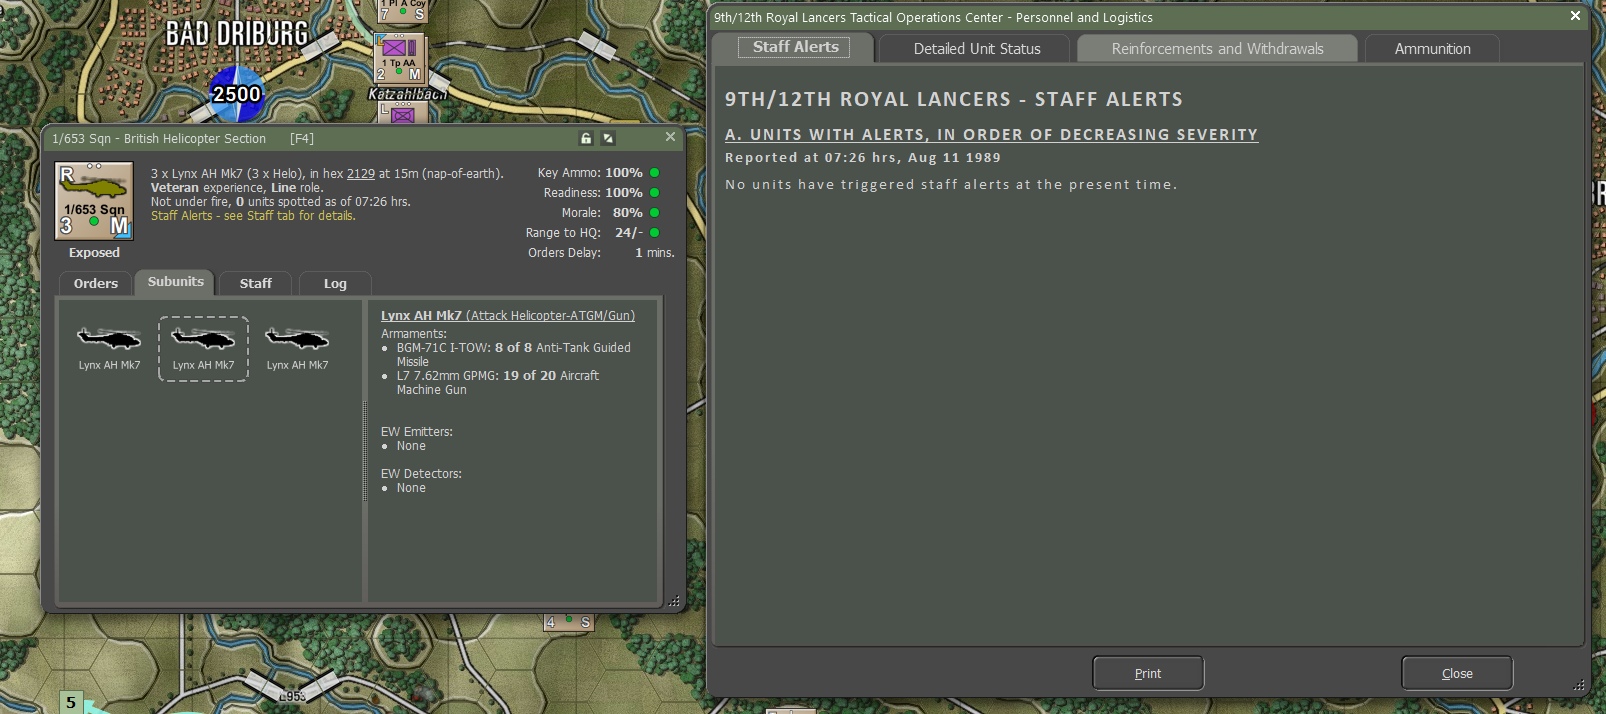Click the Katzahlbach map label
1606x714 pixels.
(407, 94)
